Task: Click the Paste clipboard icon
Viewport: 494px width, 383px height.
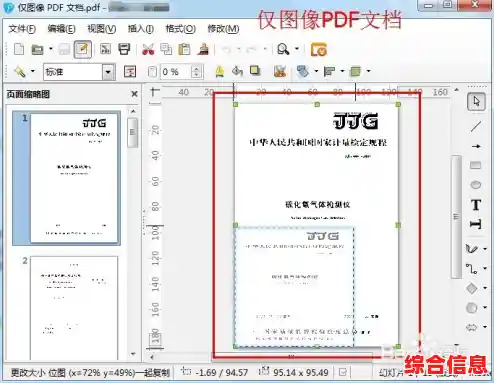Action: (184, 49)
